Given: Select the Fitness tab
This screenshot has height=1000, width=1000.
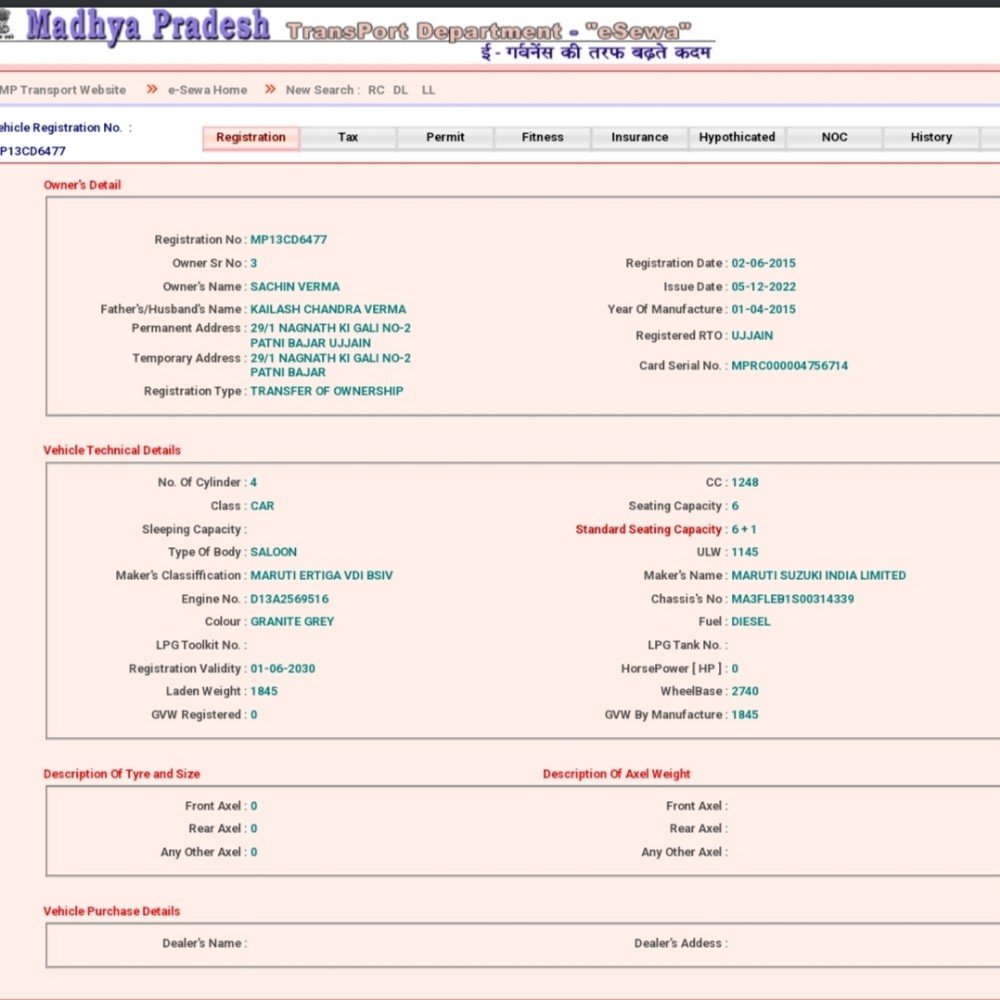Looking at the screenshot, I should (543, 138).
